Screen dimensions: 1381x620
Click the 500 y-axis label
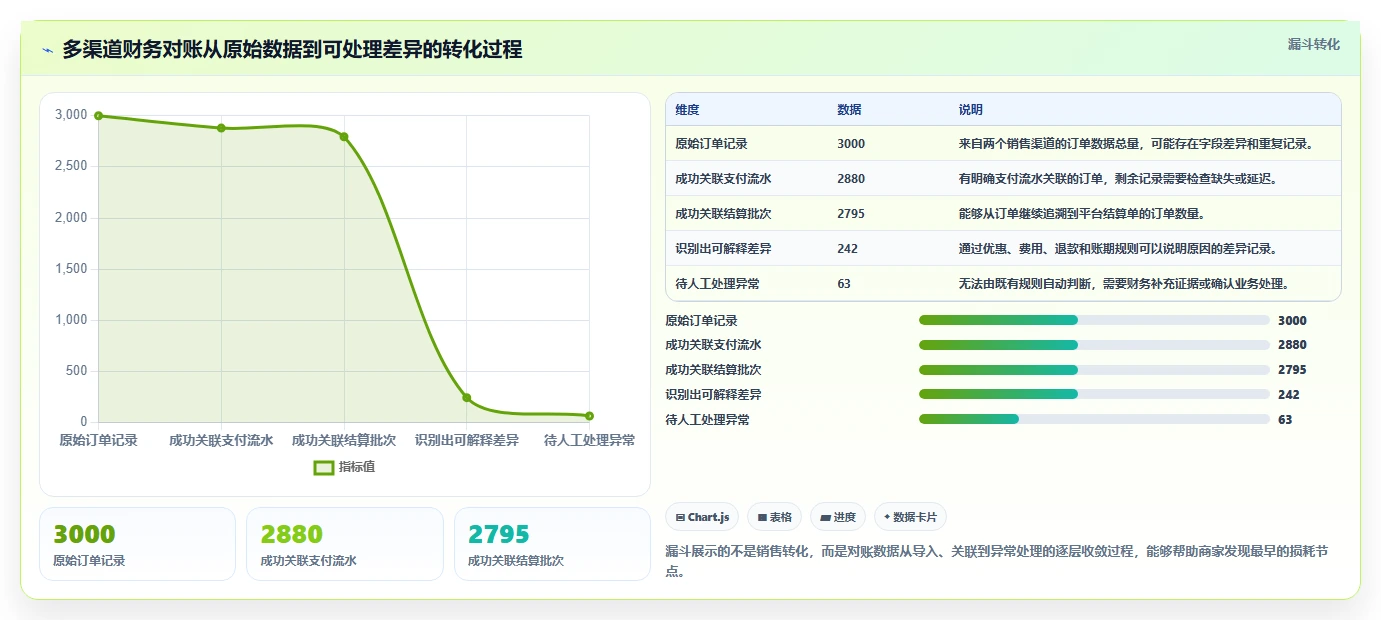[77, 371]
